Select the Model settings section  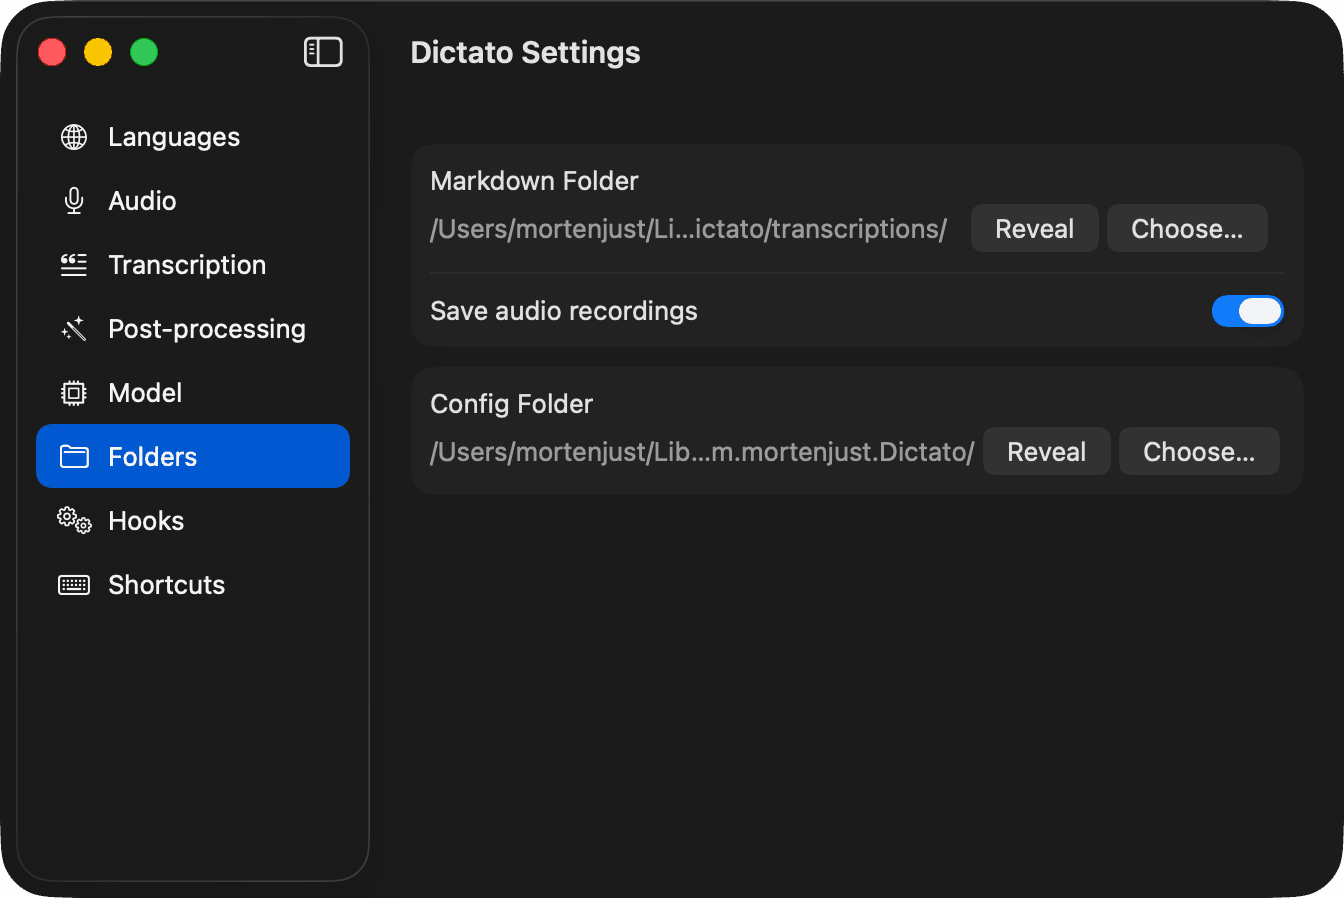(145, 392)
